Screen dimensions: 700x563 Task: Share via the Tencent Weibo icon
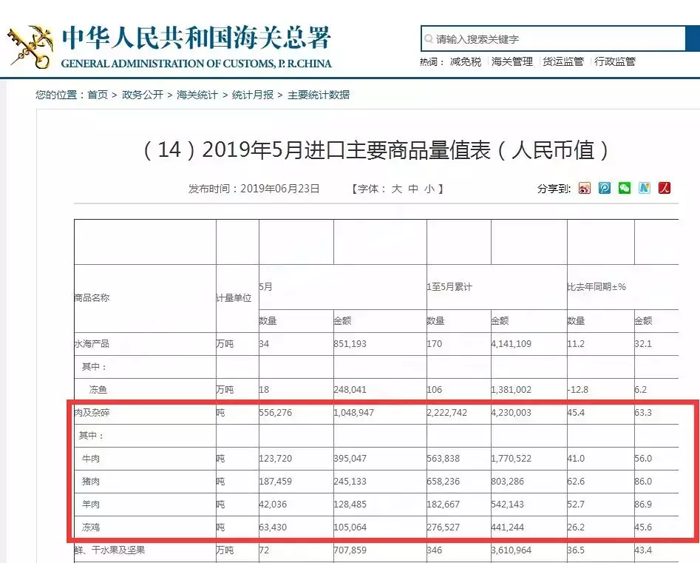[x=605, y=188]
